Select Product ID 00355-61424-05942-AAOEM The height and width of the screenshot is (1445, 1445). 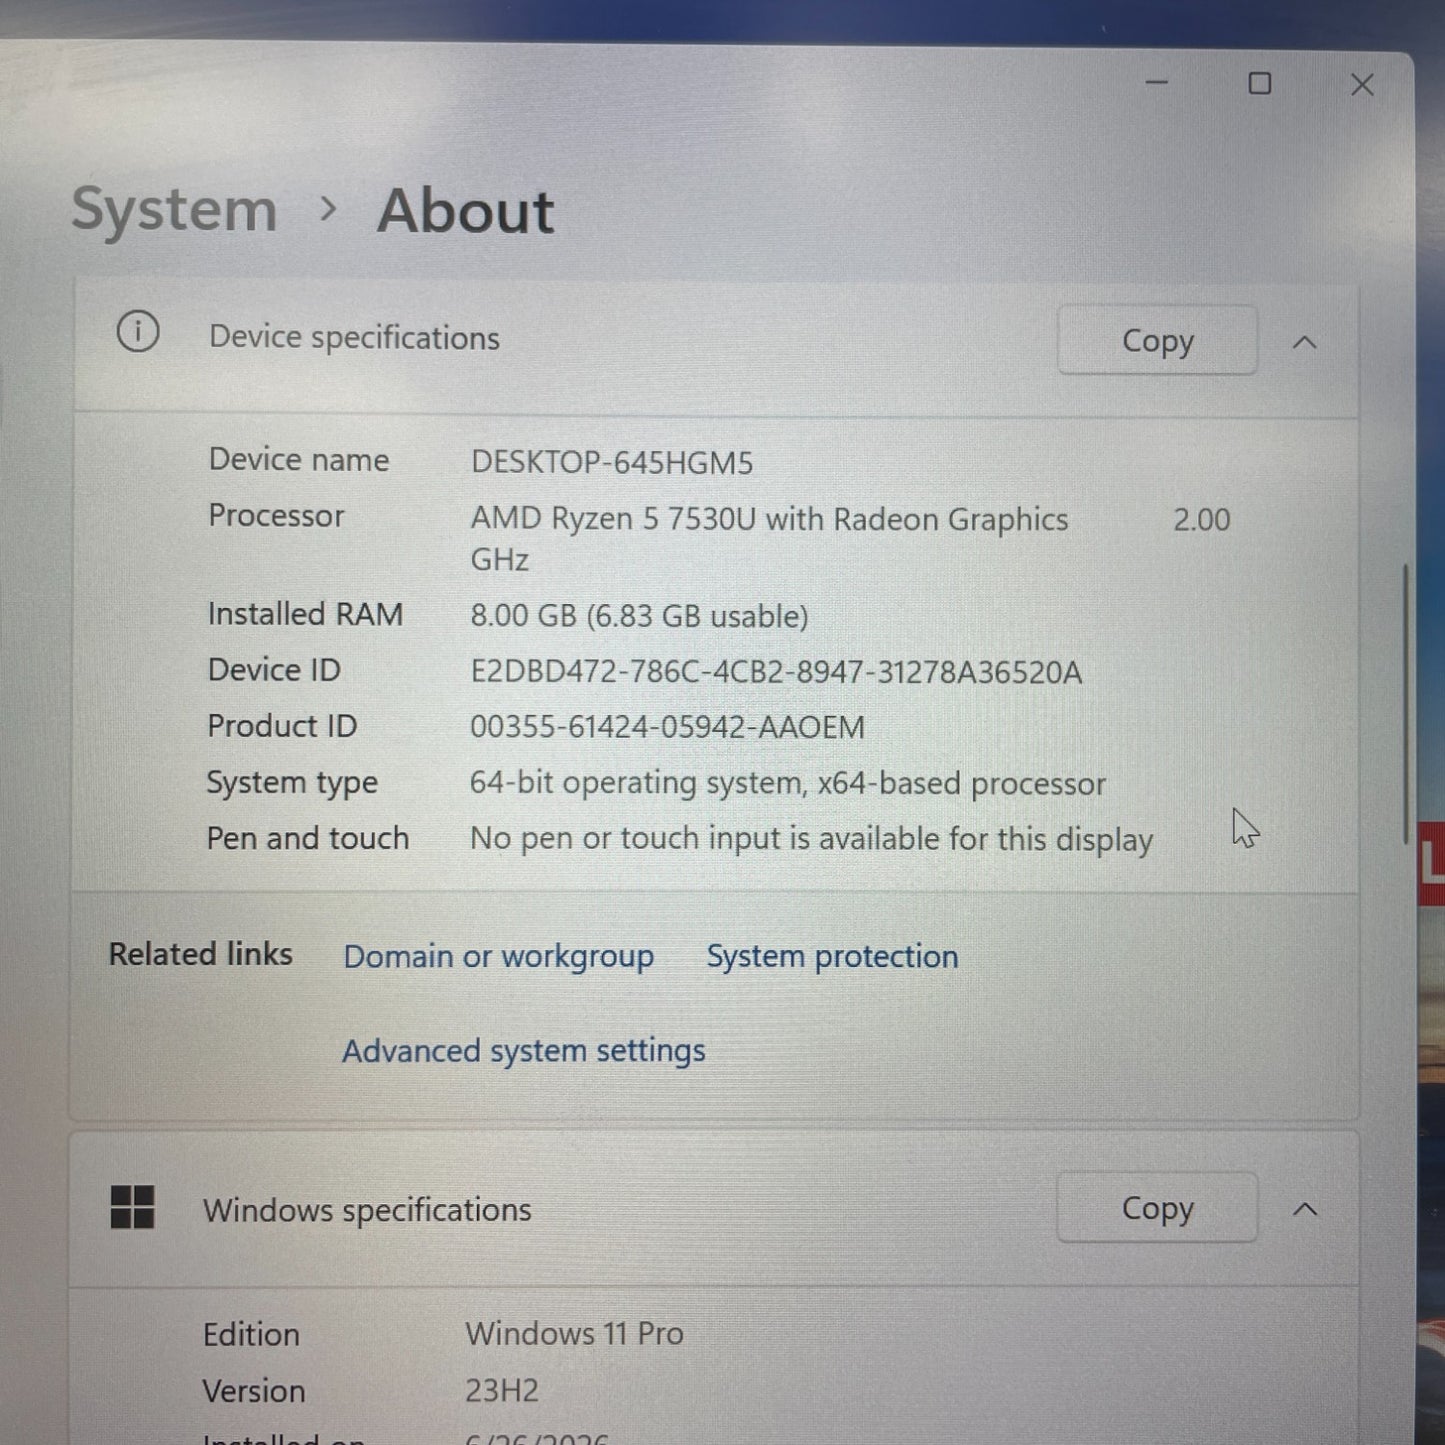(667, 727)
